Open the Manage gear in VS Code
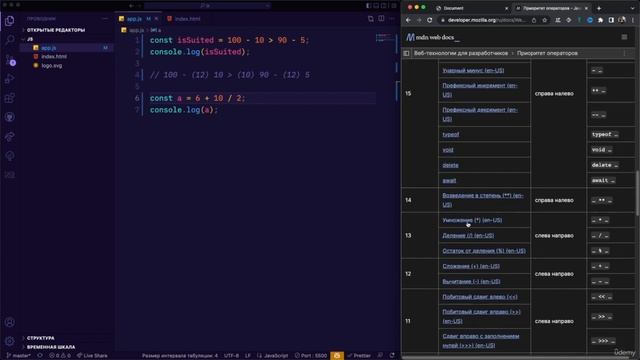This screenshot has width=640, height=360. click(9, 341)
